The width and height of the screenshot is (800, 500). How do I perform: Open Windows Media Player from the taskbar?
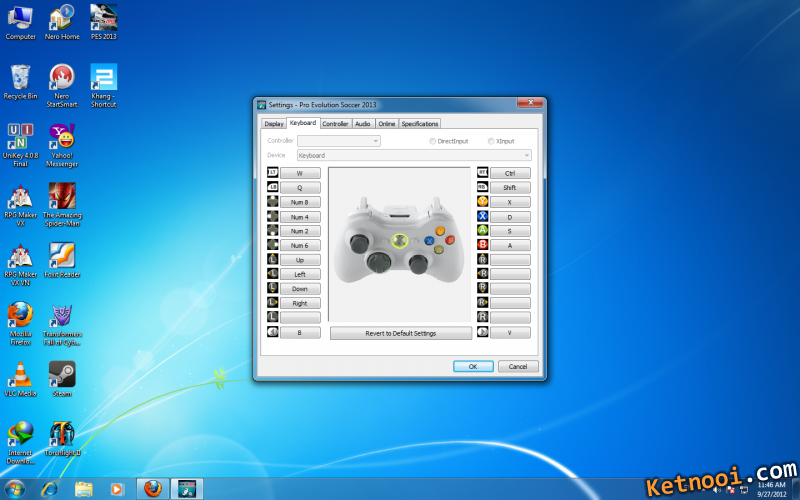117,489
